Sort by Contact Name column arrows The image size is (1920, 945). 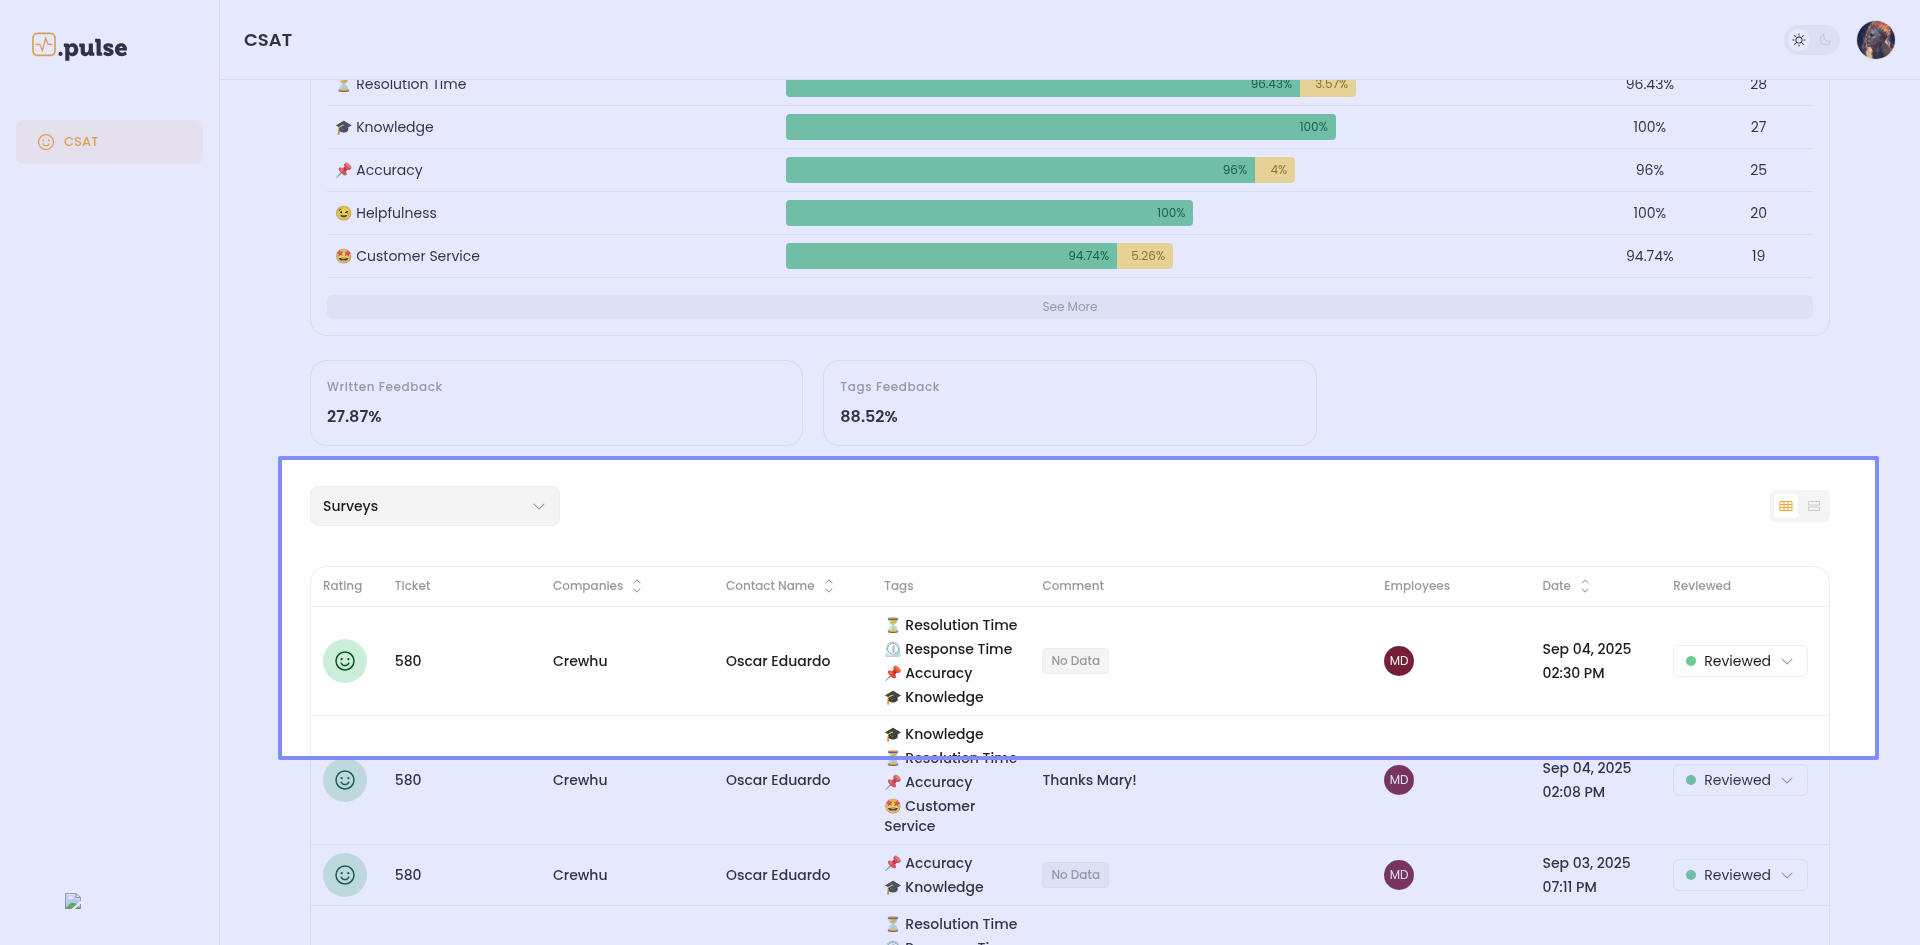829,586
